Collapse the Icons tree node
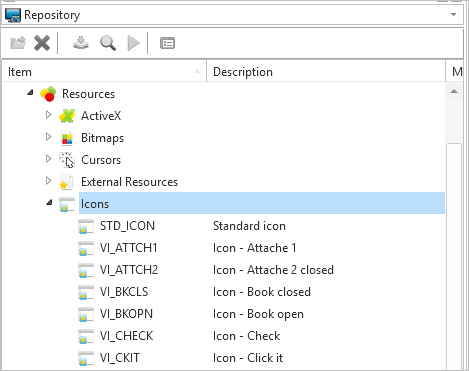This screenshot has height=371, width=469. [49, 202]
